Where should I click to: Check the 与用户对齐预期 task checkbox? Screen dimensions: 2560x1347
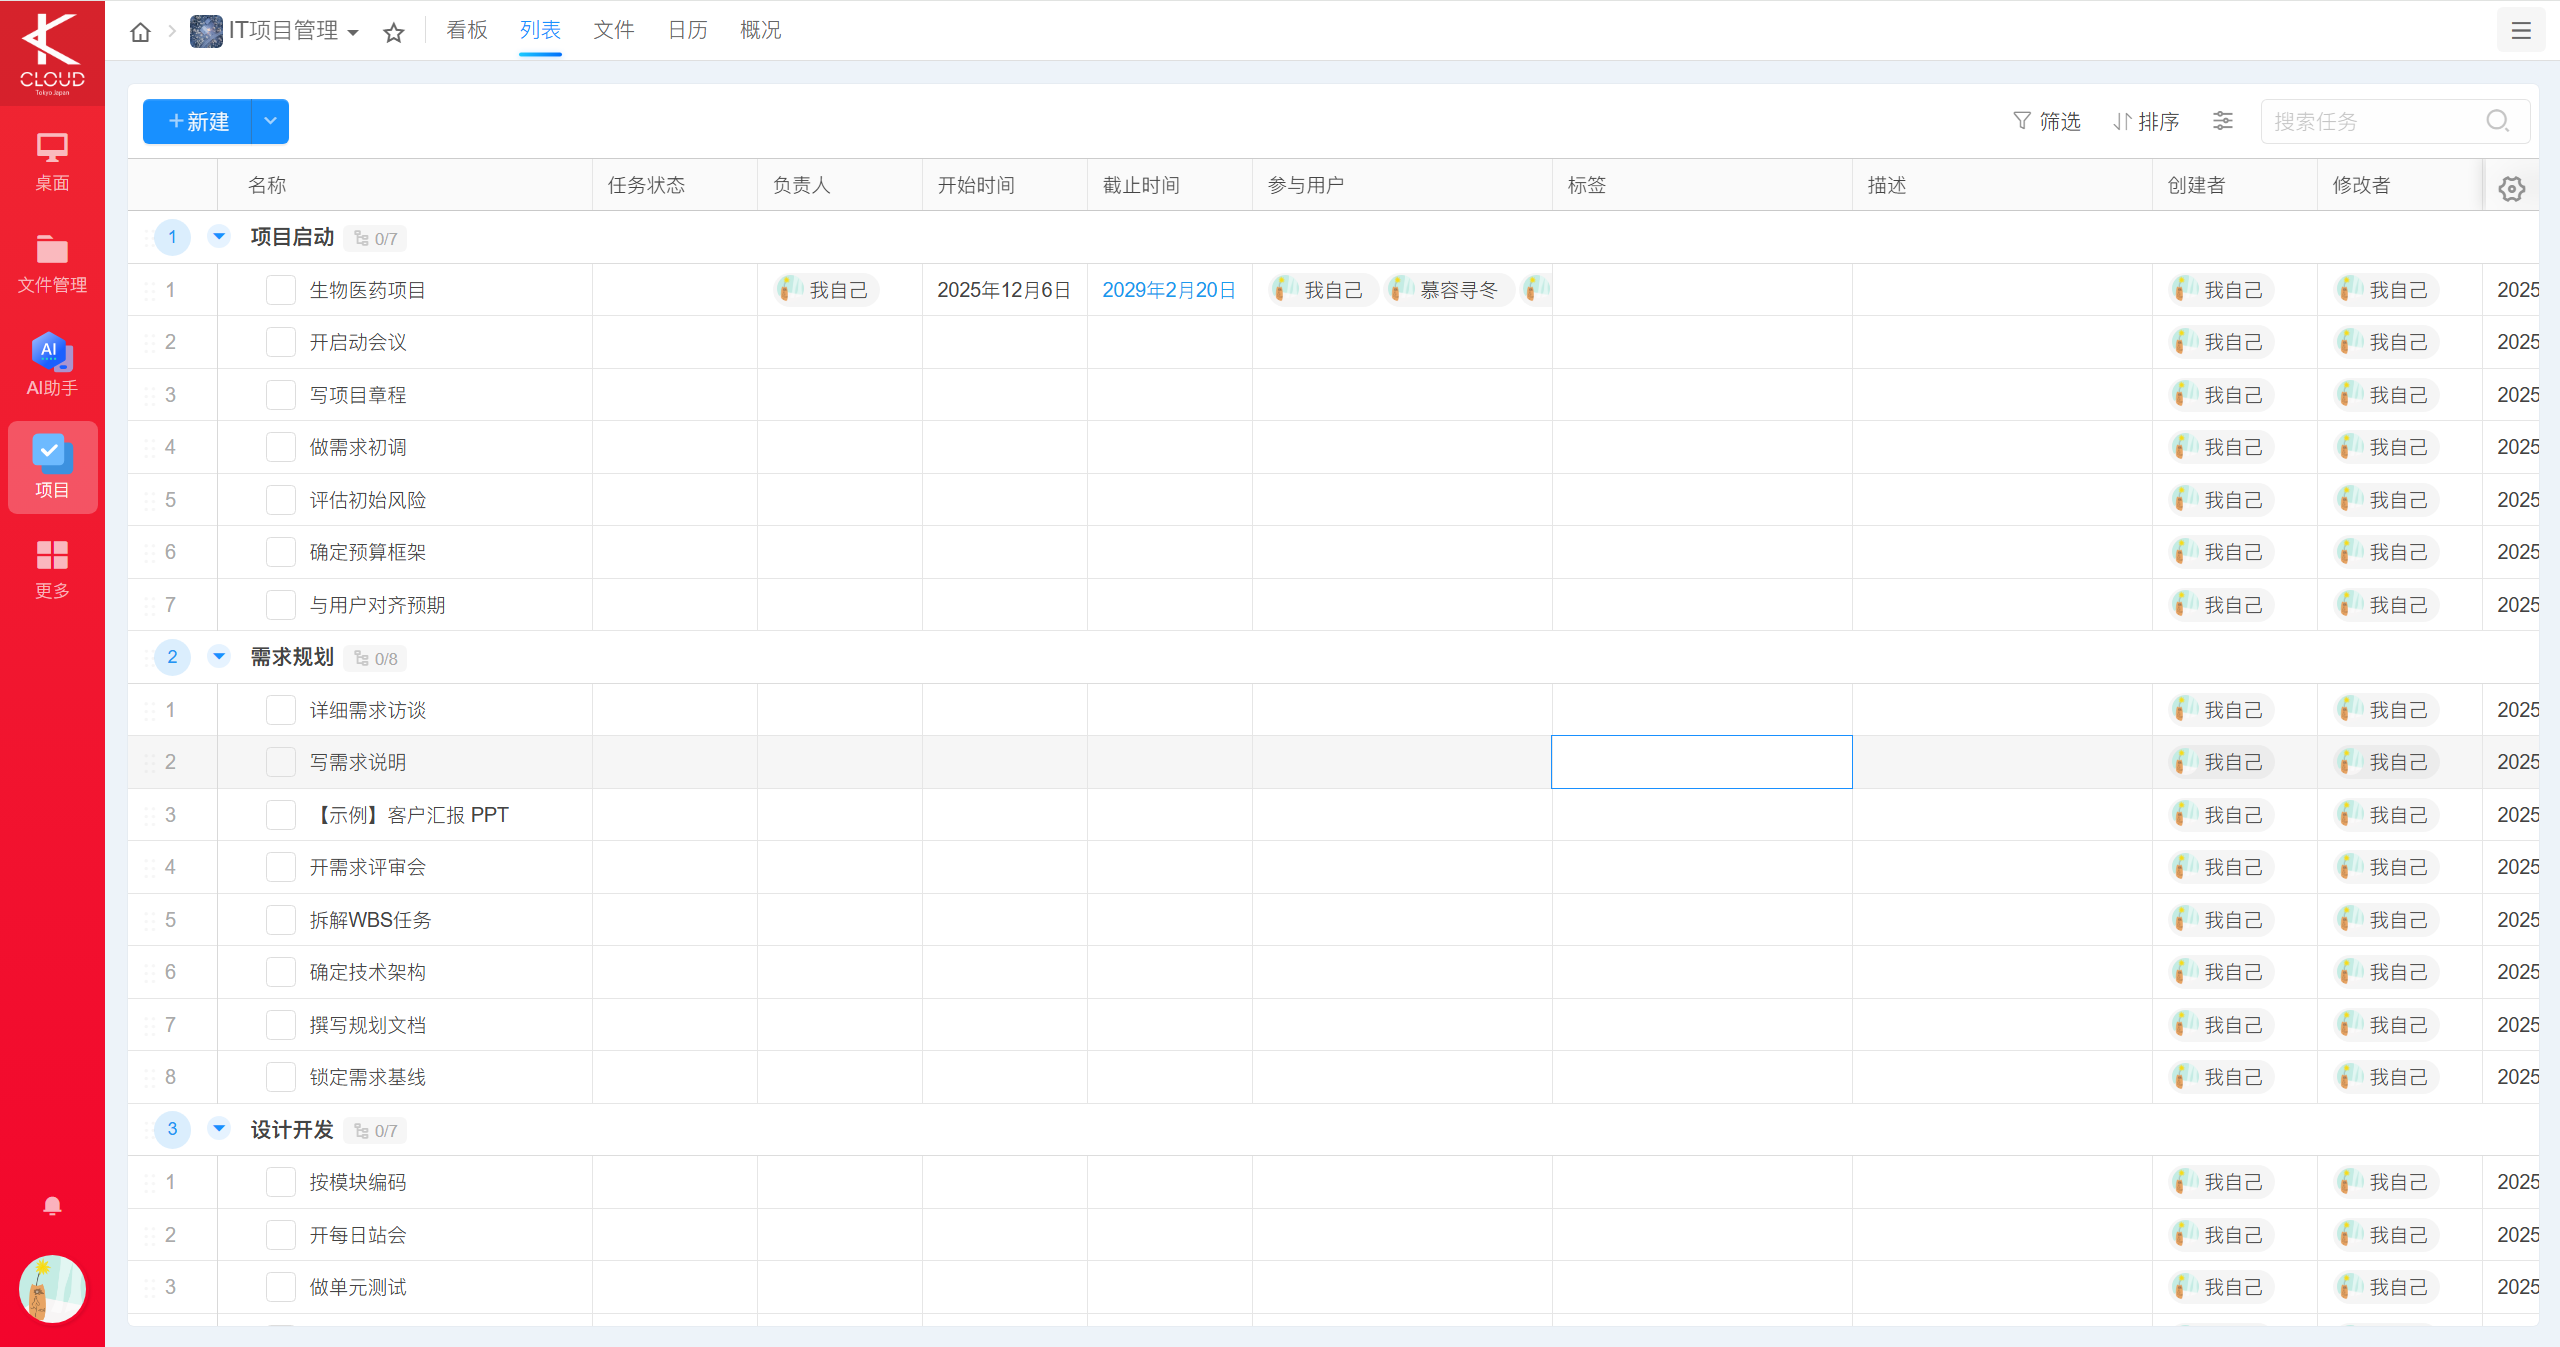[281, 605]
